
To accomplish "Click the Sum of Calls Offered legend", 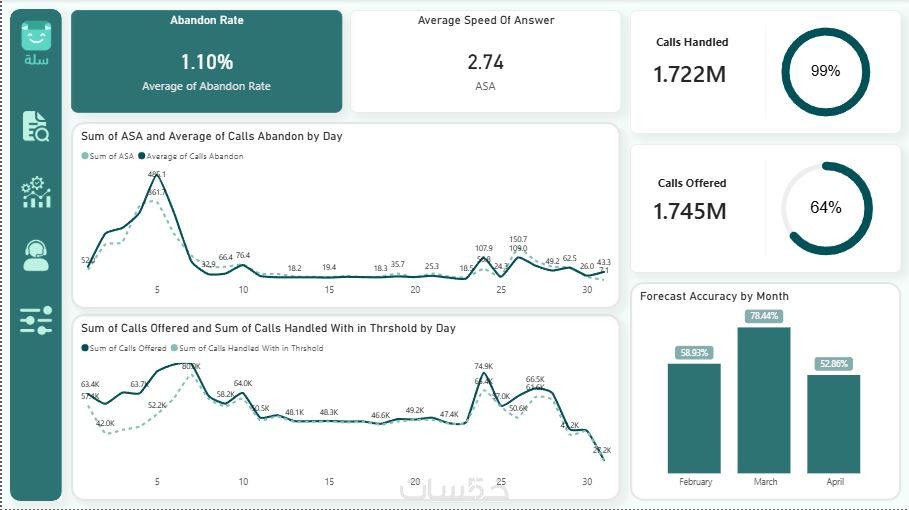I will pos(124,348).
